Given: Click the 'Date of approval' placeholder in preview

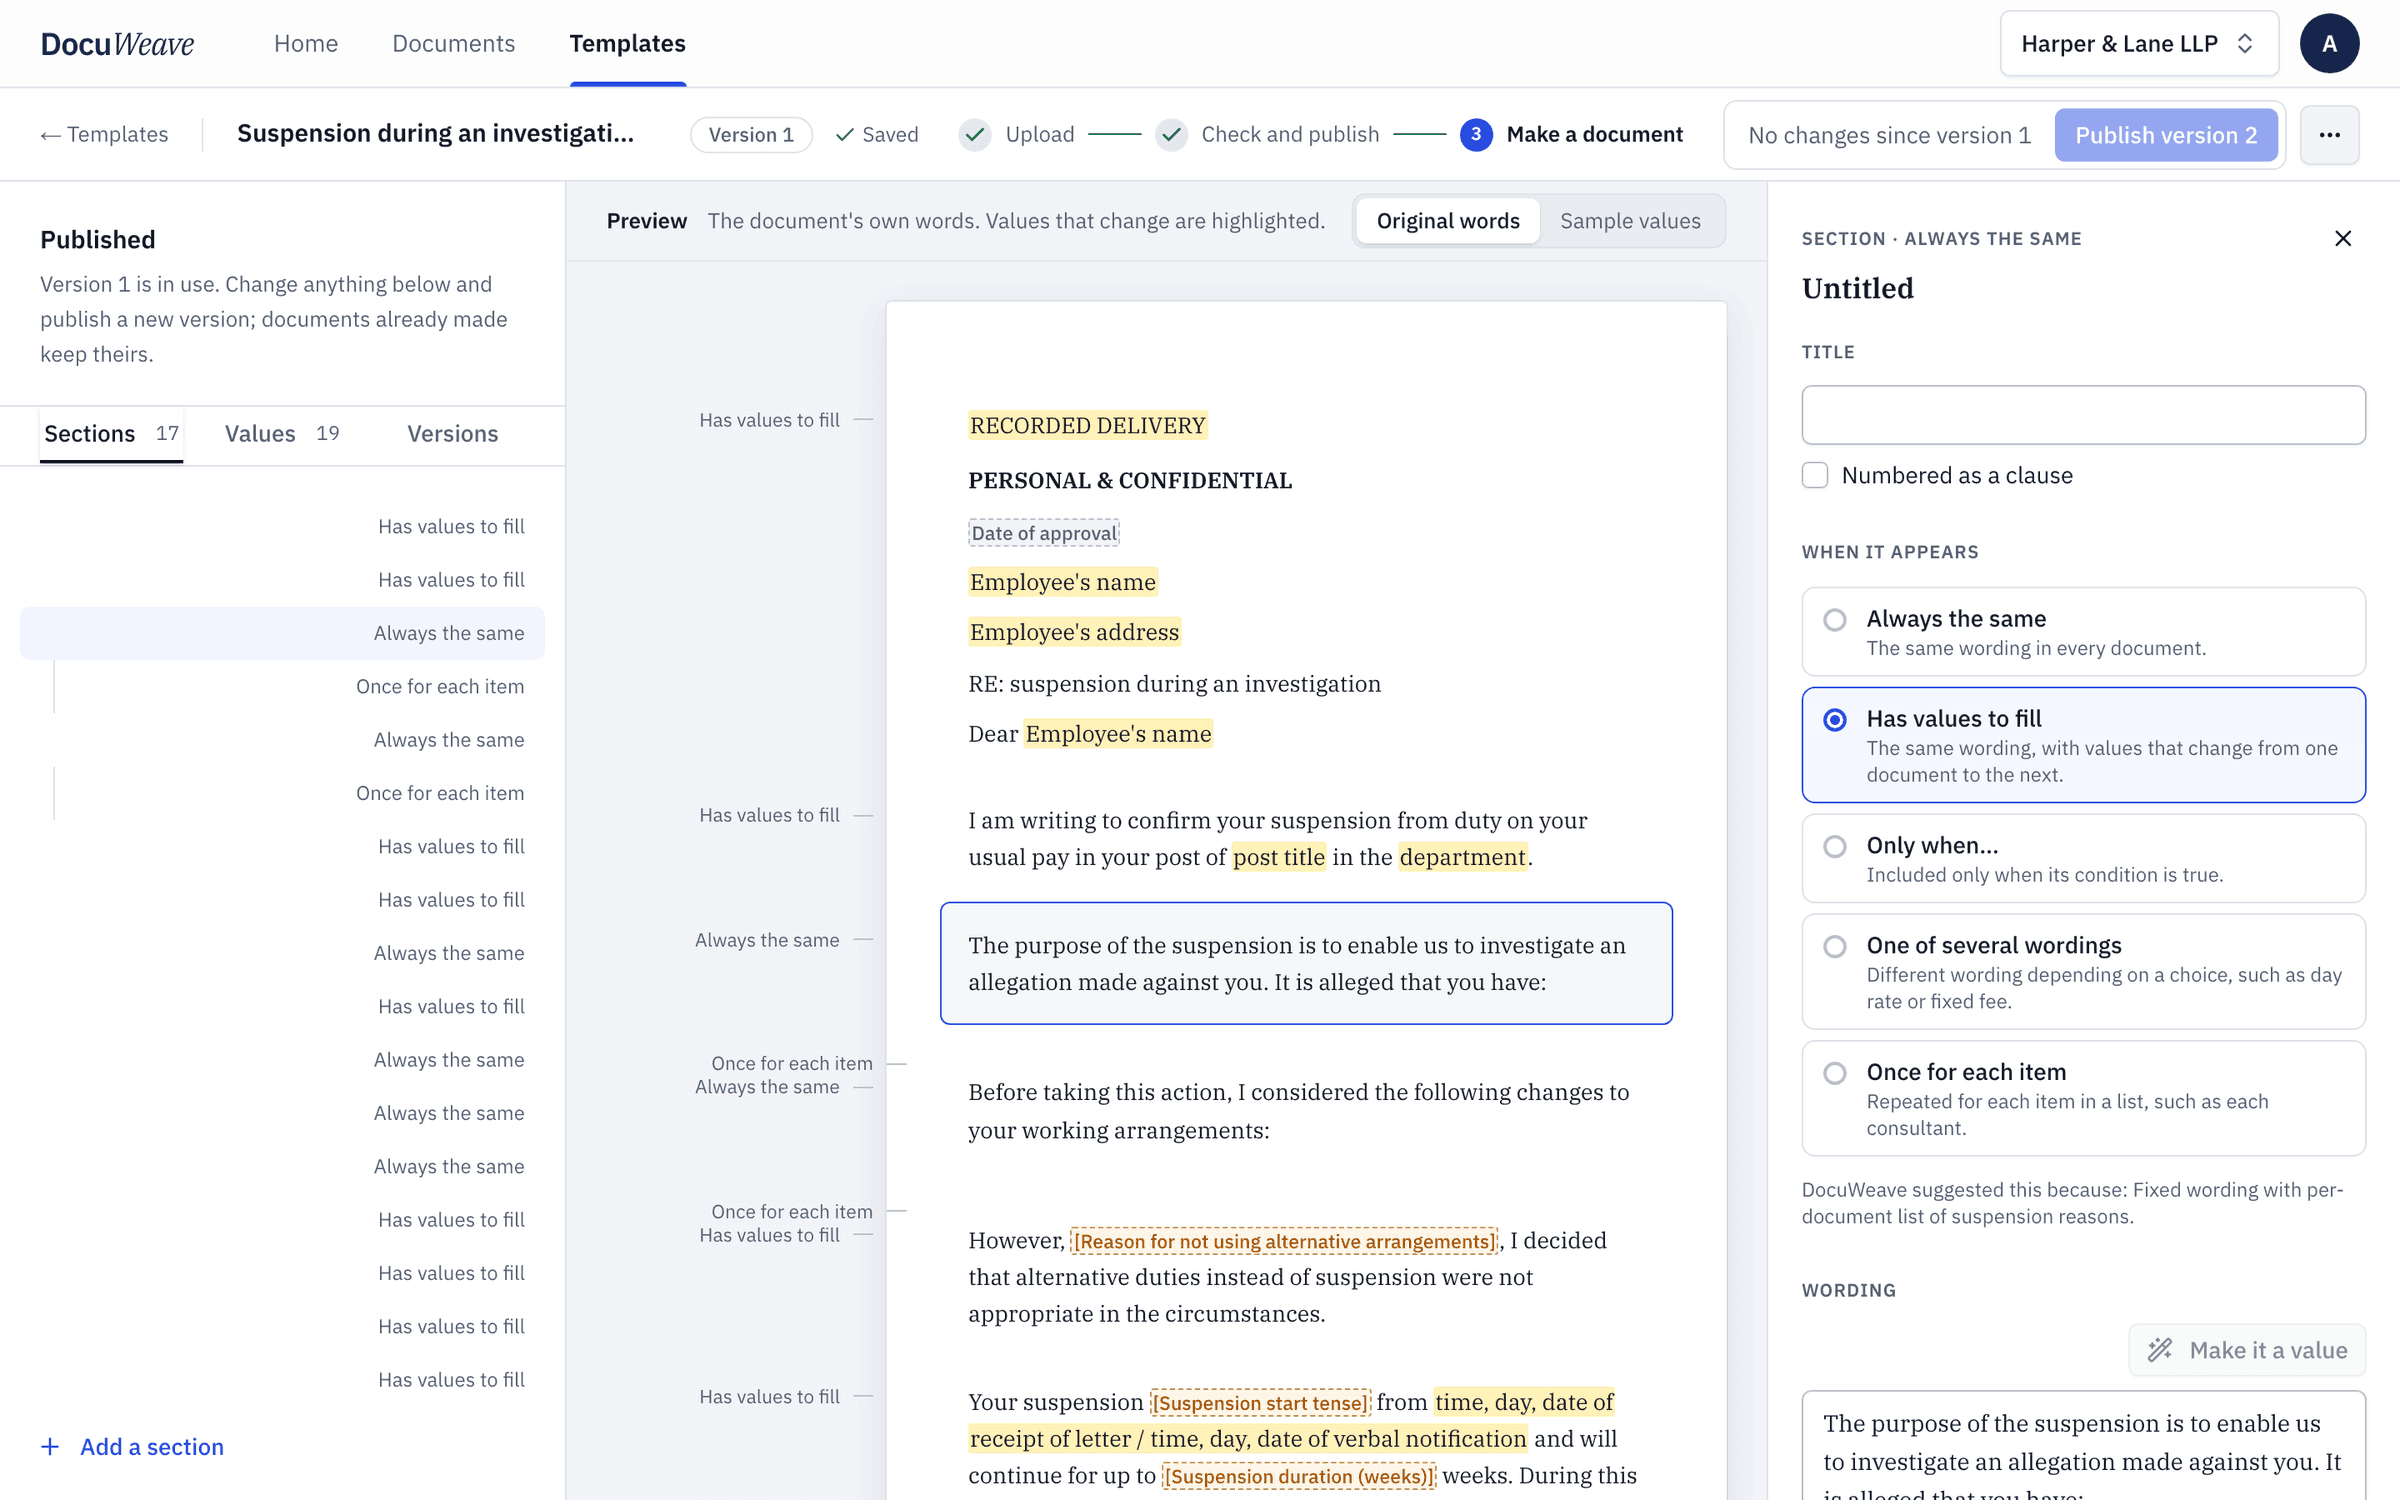Looking at the screenshot, I should [x=1043, y=533].
